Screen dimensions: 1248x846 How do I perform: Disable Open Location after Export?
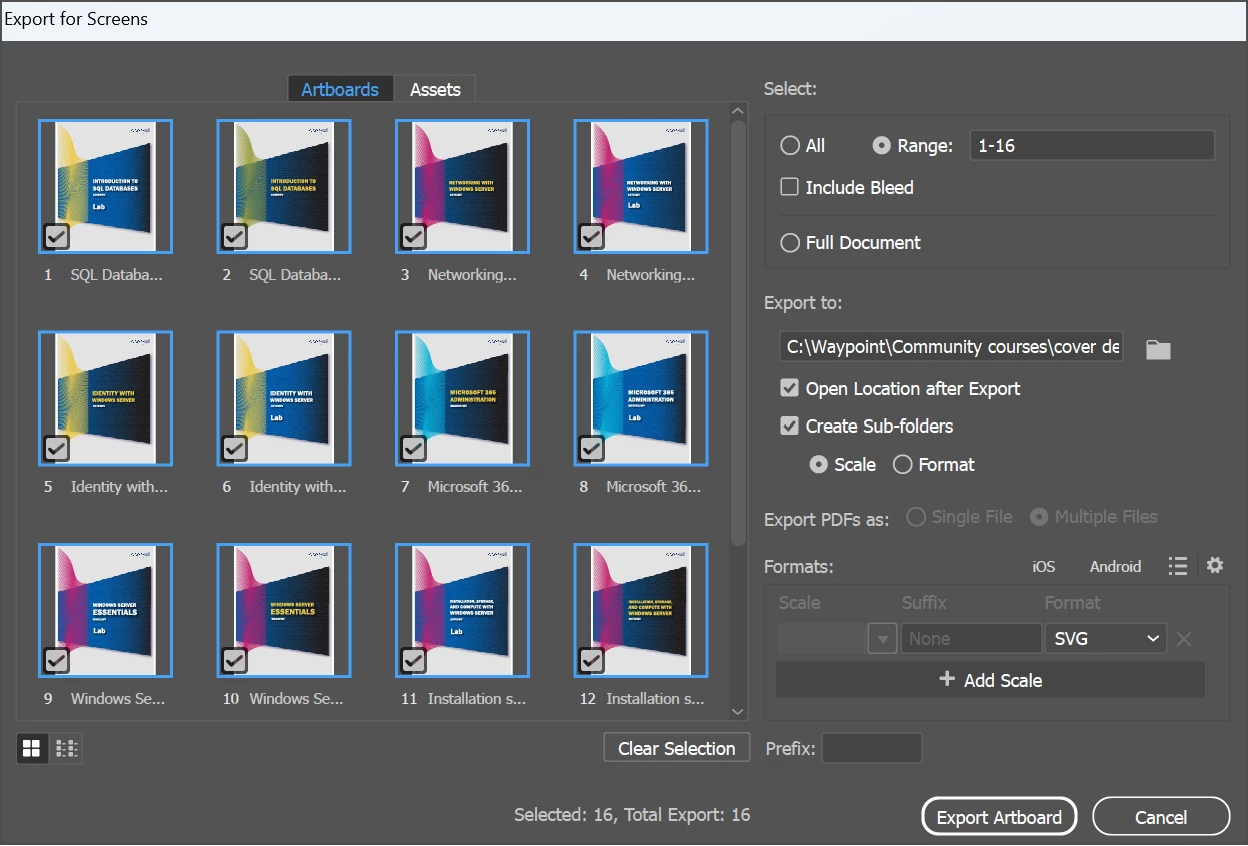(790, 388)
